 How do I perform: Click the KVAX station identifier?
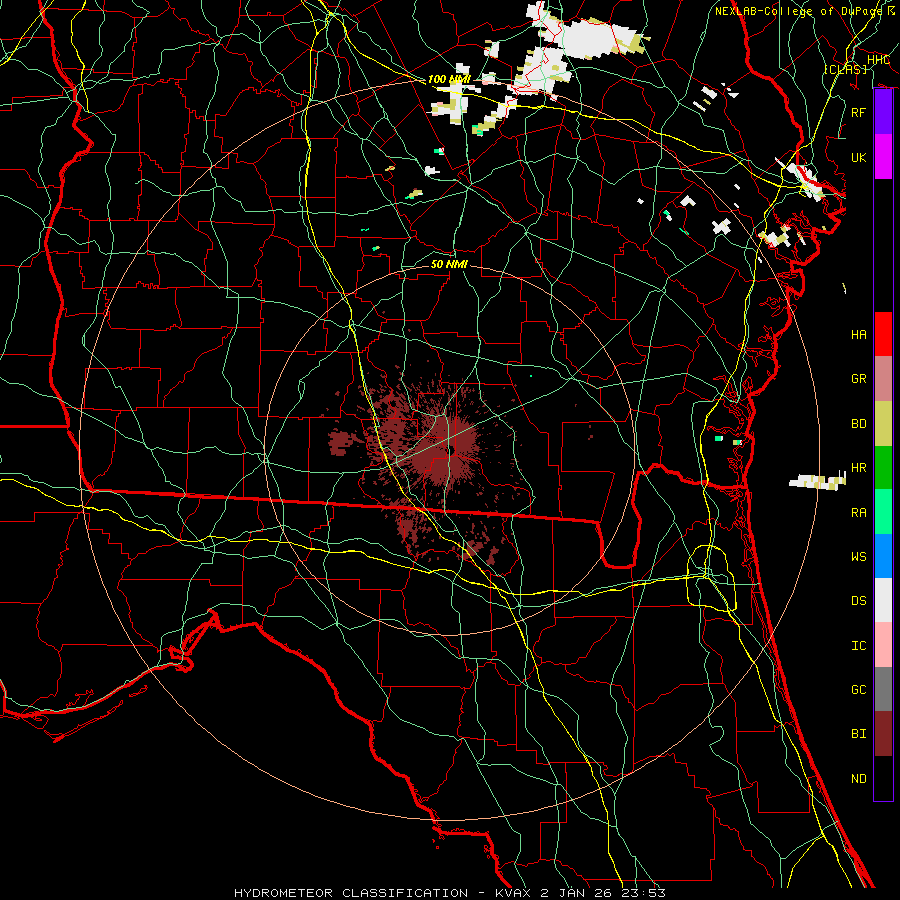(515, 893)
